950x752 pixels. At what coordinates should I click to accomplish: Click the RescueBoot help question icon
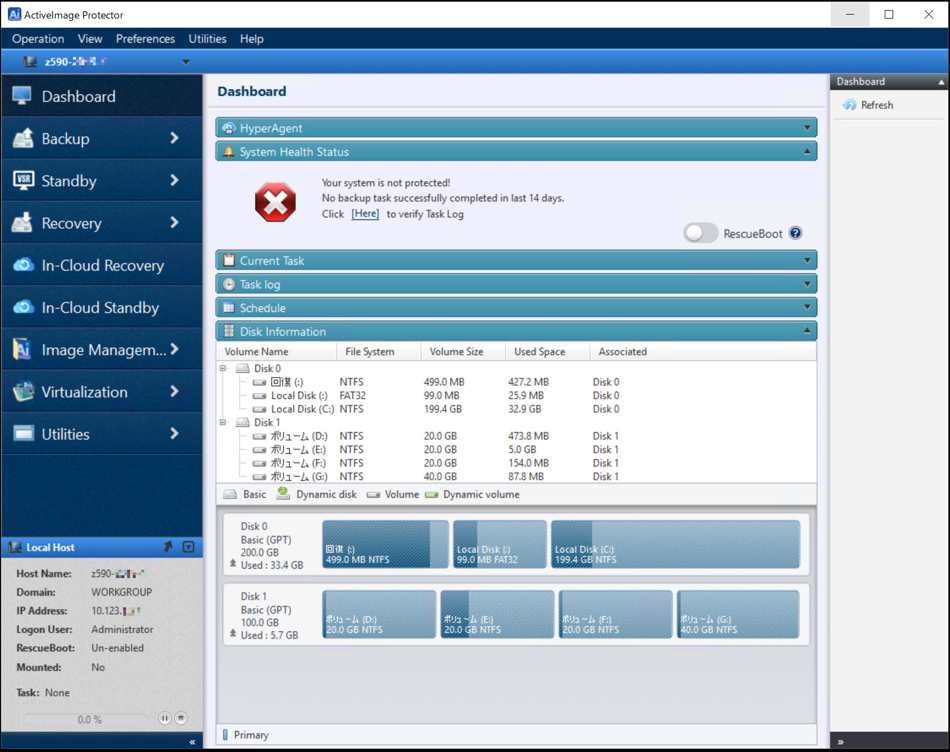(x=796, y=233)
